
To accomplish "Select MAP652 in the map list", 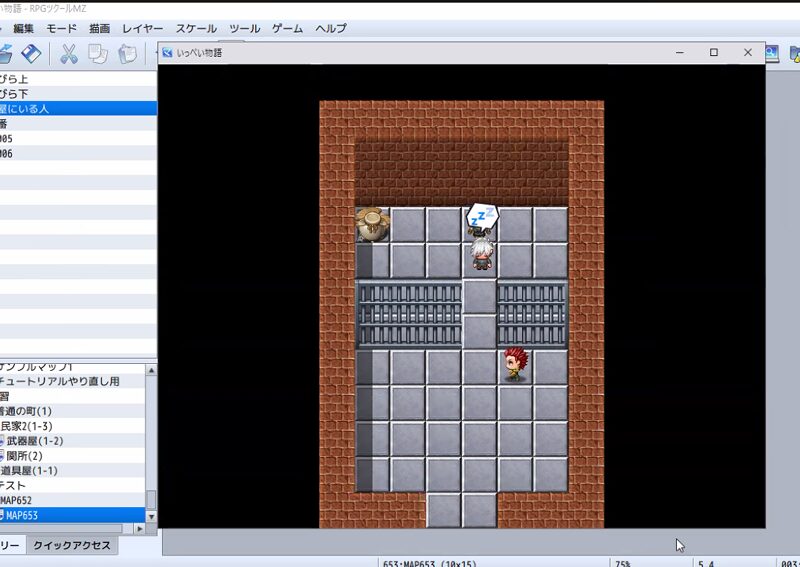I will (20, 500).
